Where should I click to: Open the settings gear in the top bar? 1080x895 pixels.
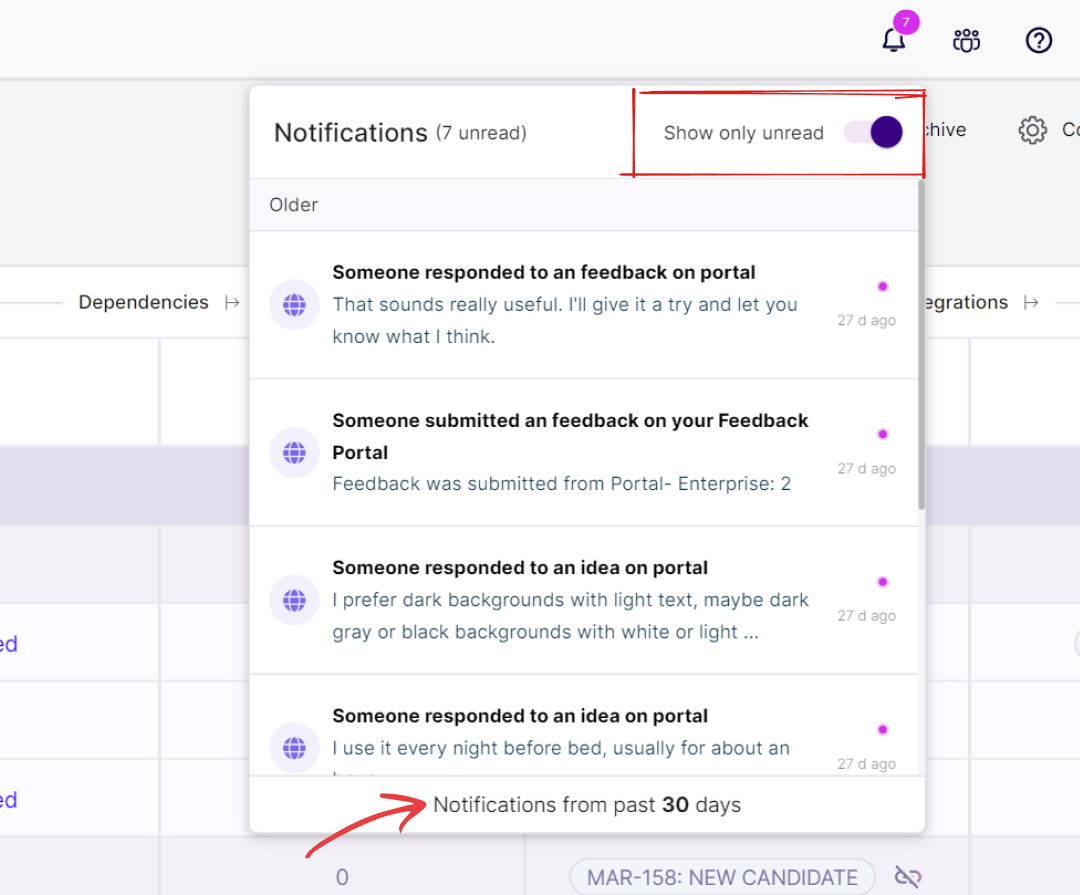[x=1031, y=129]
